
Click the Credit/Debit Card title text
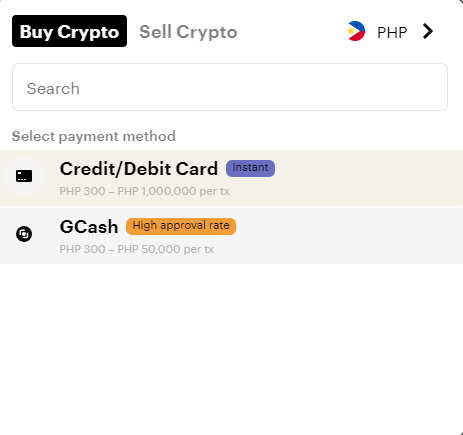(139, 169)
